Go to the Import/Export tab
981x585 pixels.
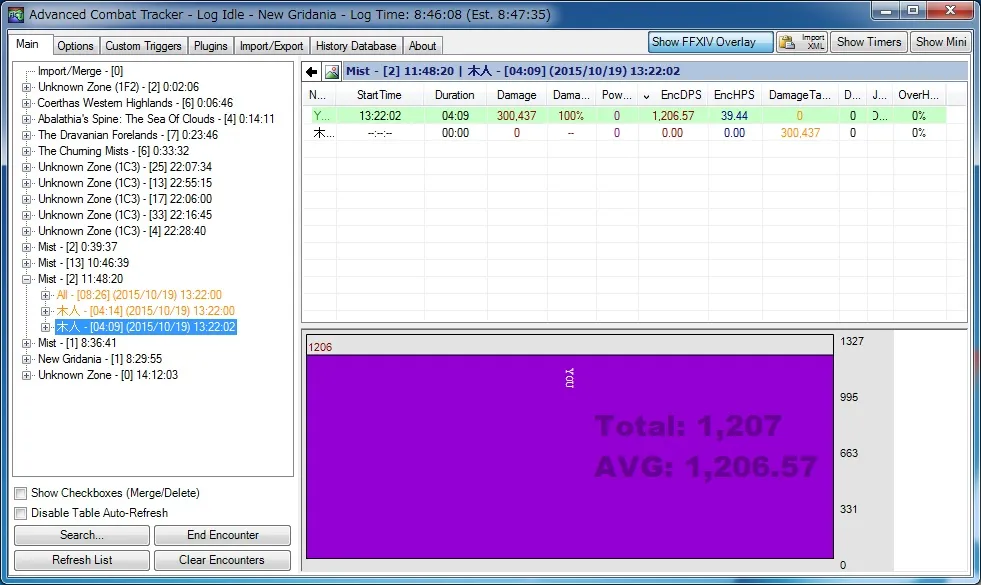pyautogui.click(x=272, y=46)
